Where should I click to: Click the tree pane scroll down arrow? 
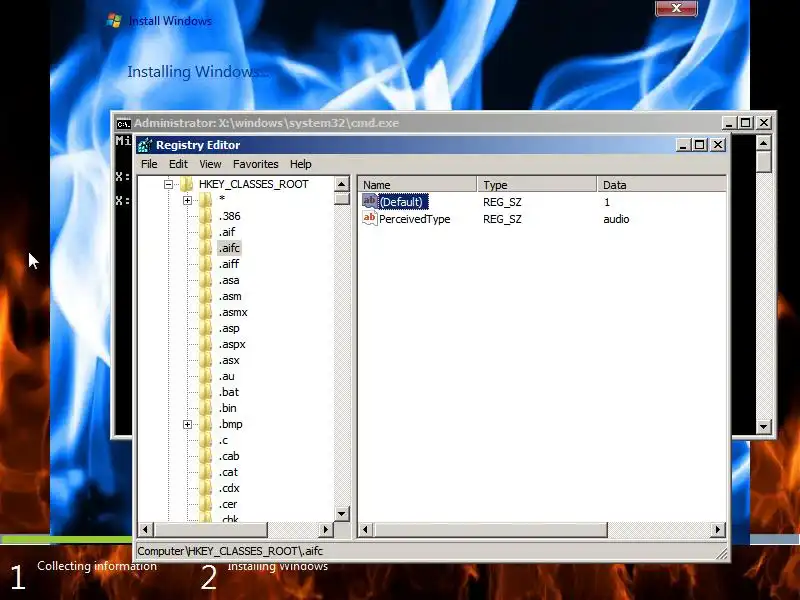coord(341,514)
